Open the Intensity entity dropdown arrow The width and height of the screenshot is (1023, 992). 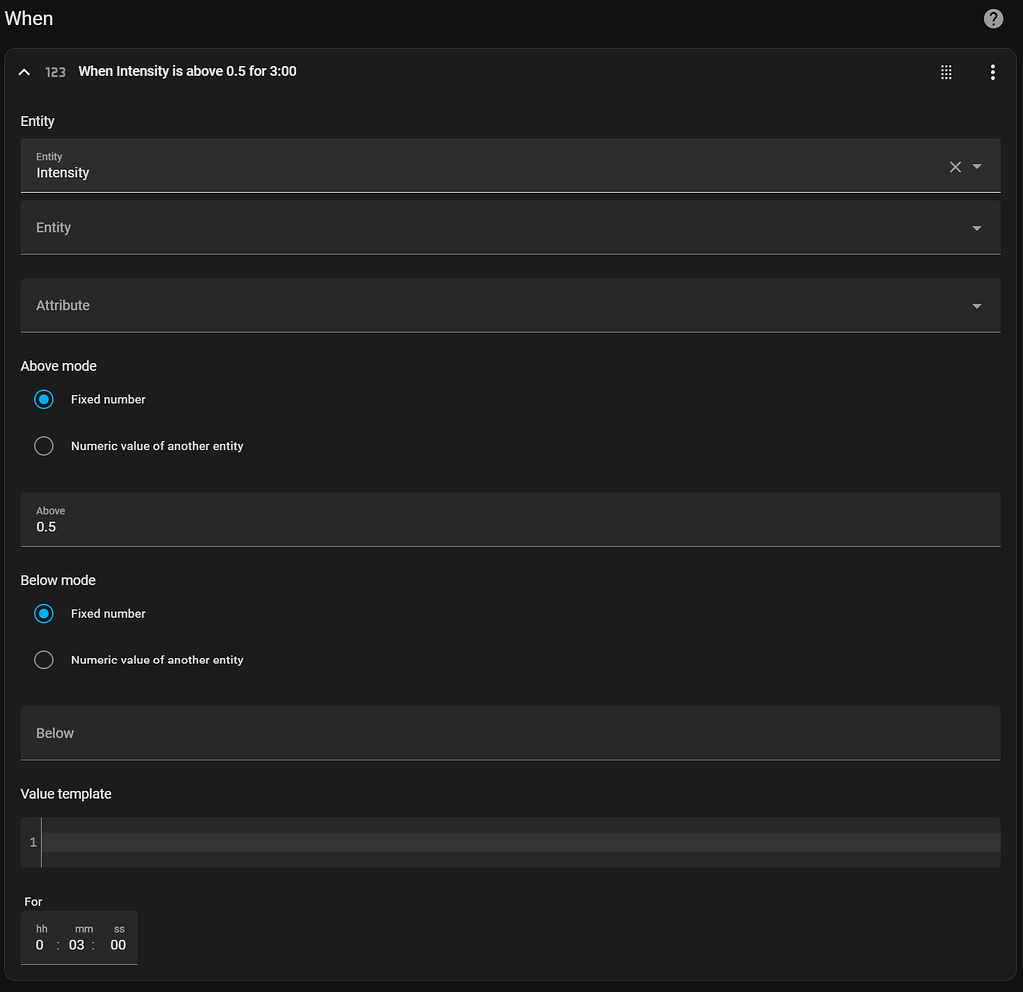pyautogui.click(x=977, y=167)
